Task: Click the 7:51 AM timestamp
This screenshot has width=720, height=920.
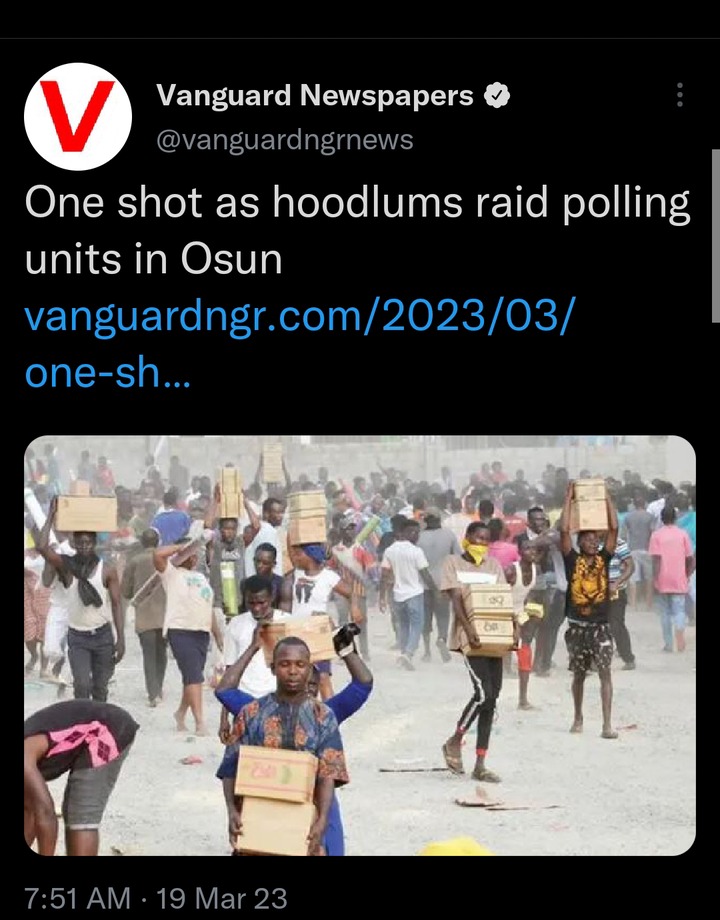Action: pyautogui.click(x=77, y=898)
